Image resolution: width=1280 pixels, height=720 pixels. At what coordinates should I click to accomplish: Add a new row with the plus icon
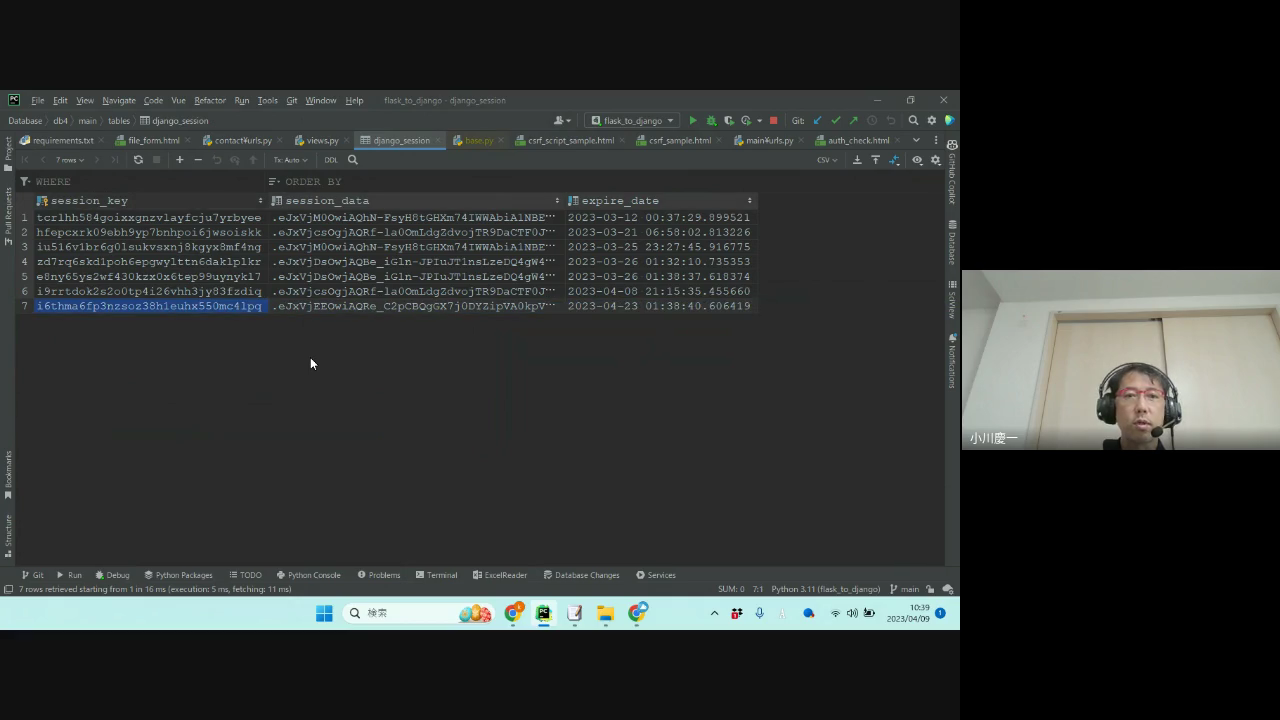[180, 160]
